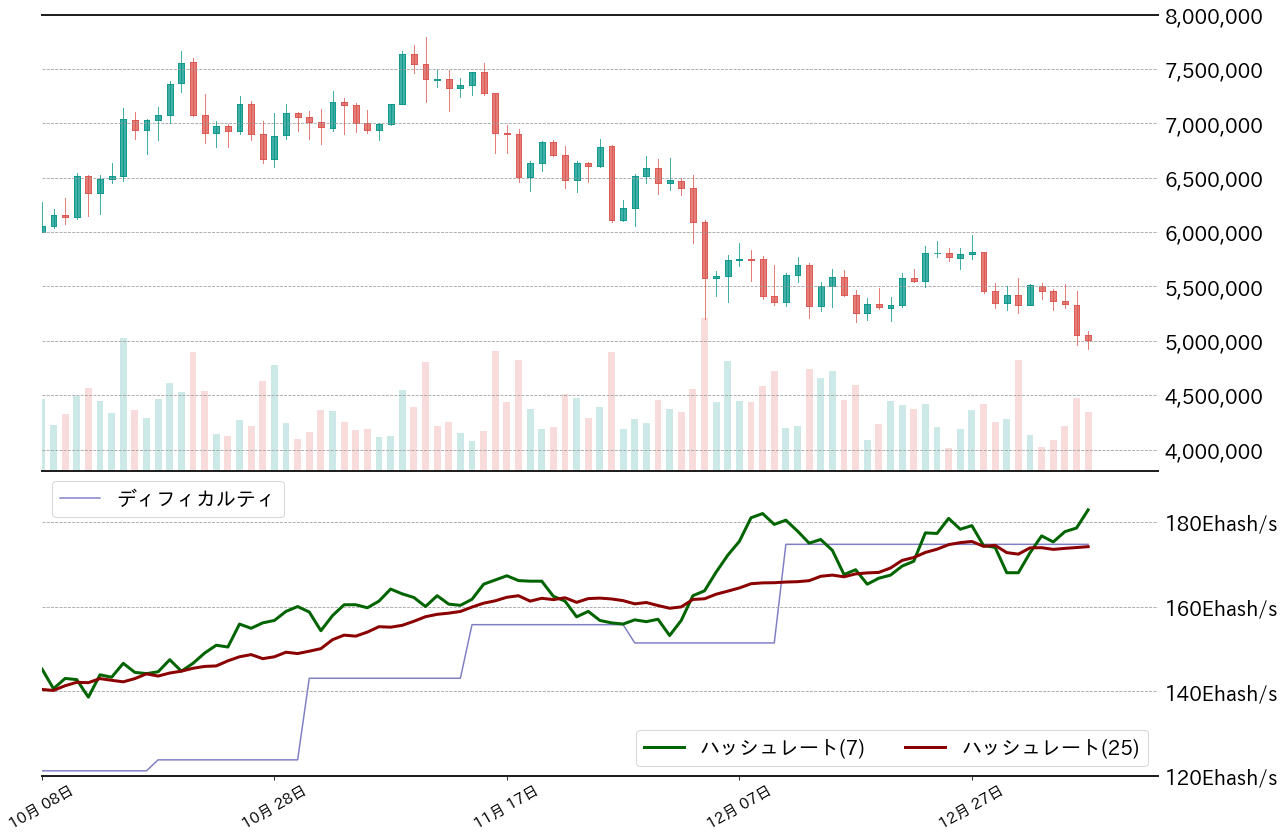
Task: Select the 10月28日 date tick label
Action: point(277,806)
